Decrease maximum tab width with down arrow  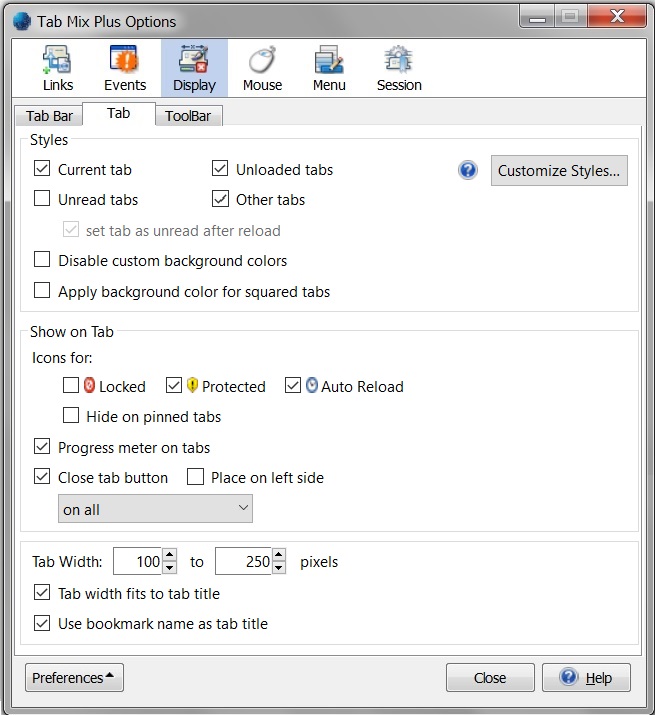coord(279,568)
